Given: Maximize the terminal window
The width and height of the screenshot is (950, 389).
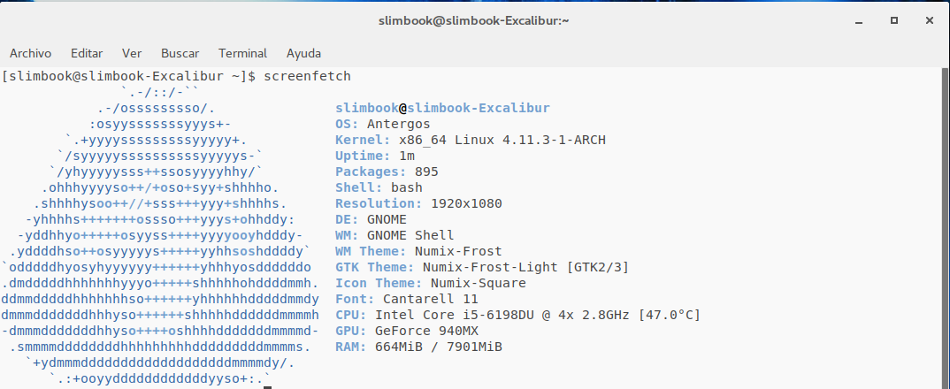Looking at the screenshot, I should point(894,21).
